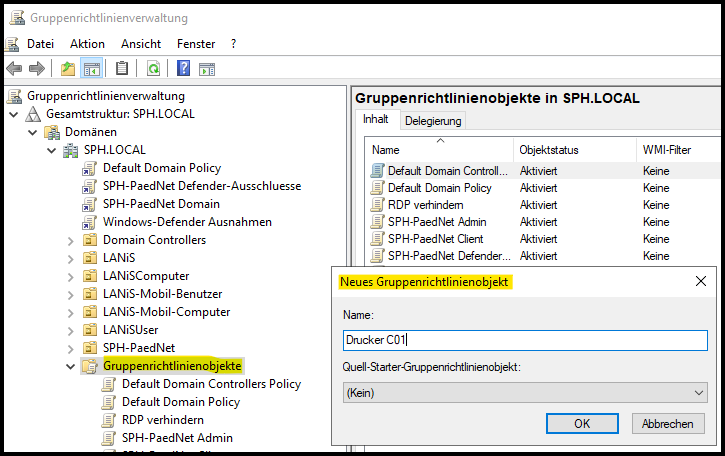Go forward with the right arrow toolbar icon
The width and height of the screenshot is (725, 456).
(x=37, y=69)
